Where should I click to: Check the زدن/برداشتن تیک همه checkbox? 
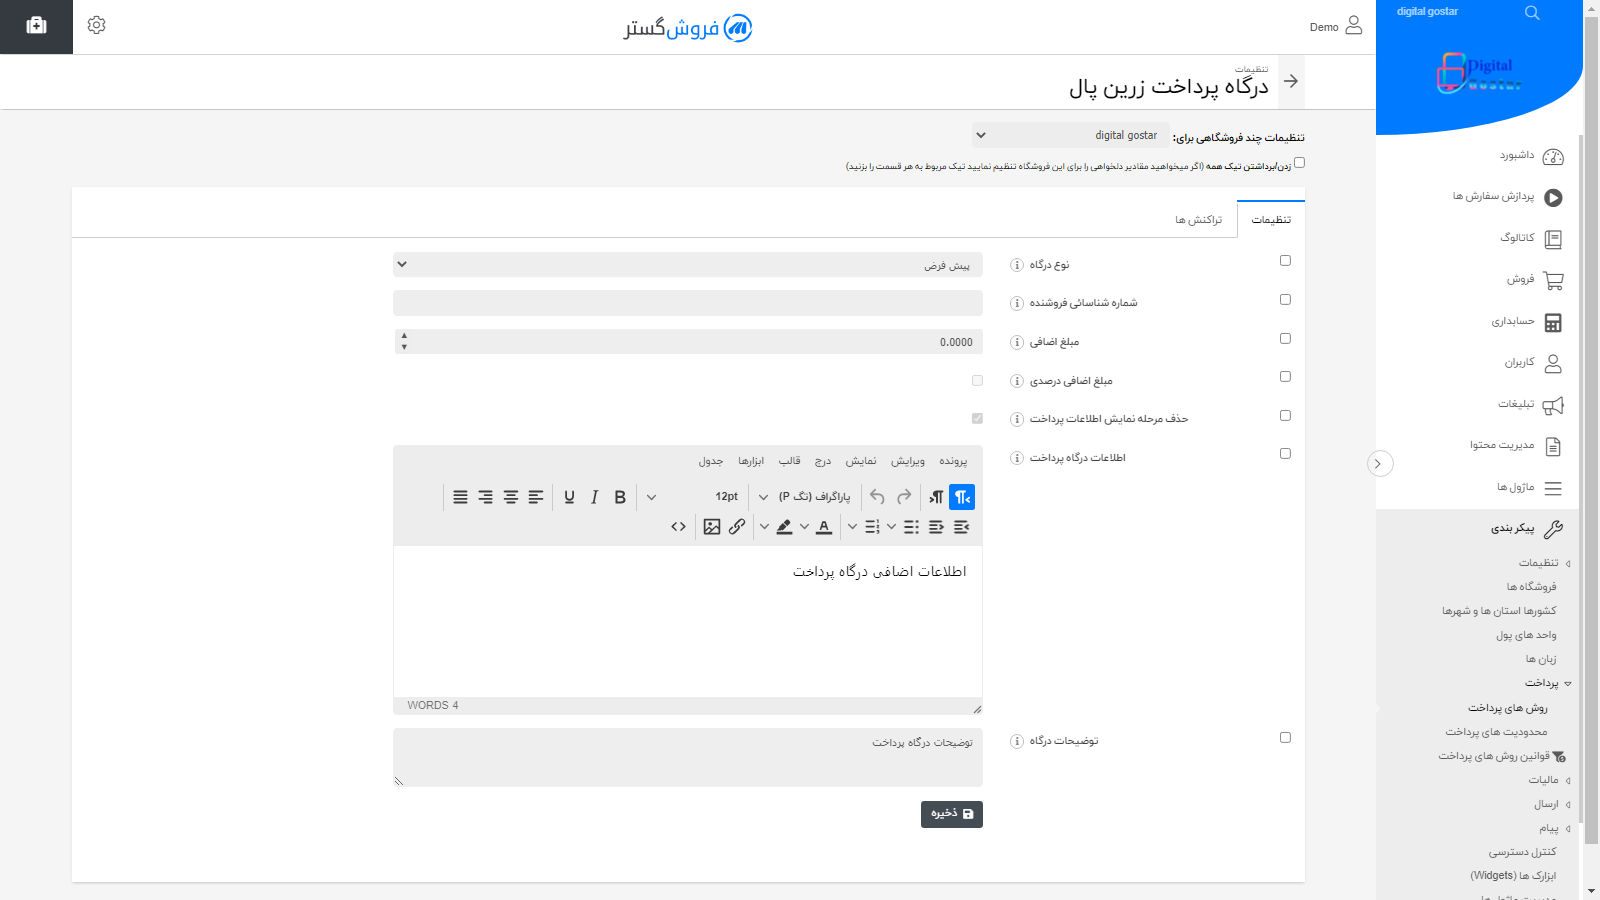[1298, 161]
